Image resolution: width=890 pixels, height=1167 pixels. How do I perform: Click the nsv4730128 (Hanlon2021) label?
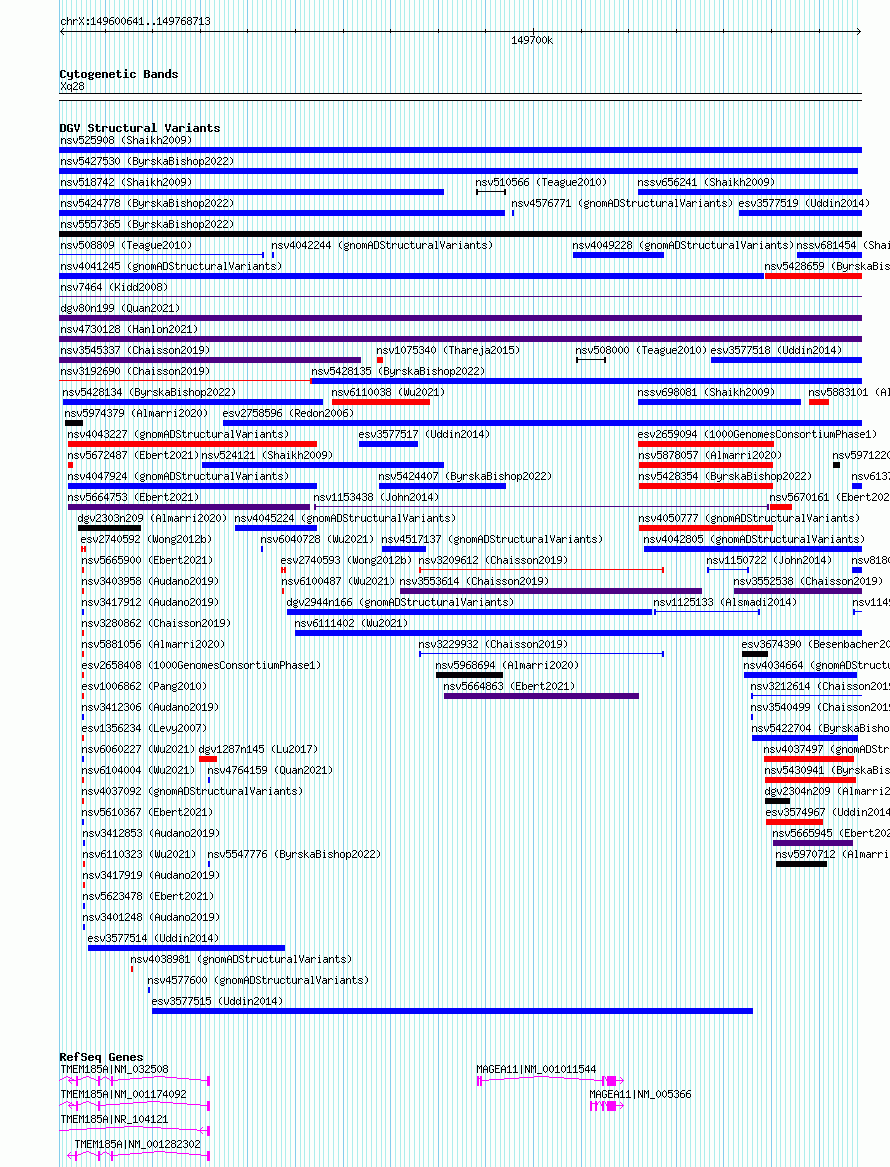pyautogui.click(x=129, y=329)
